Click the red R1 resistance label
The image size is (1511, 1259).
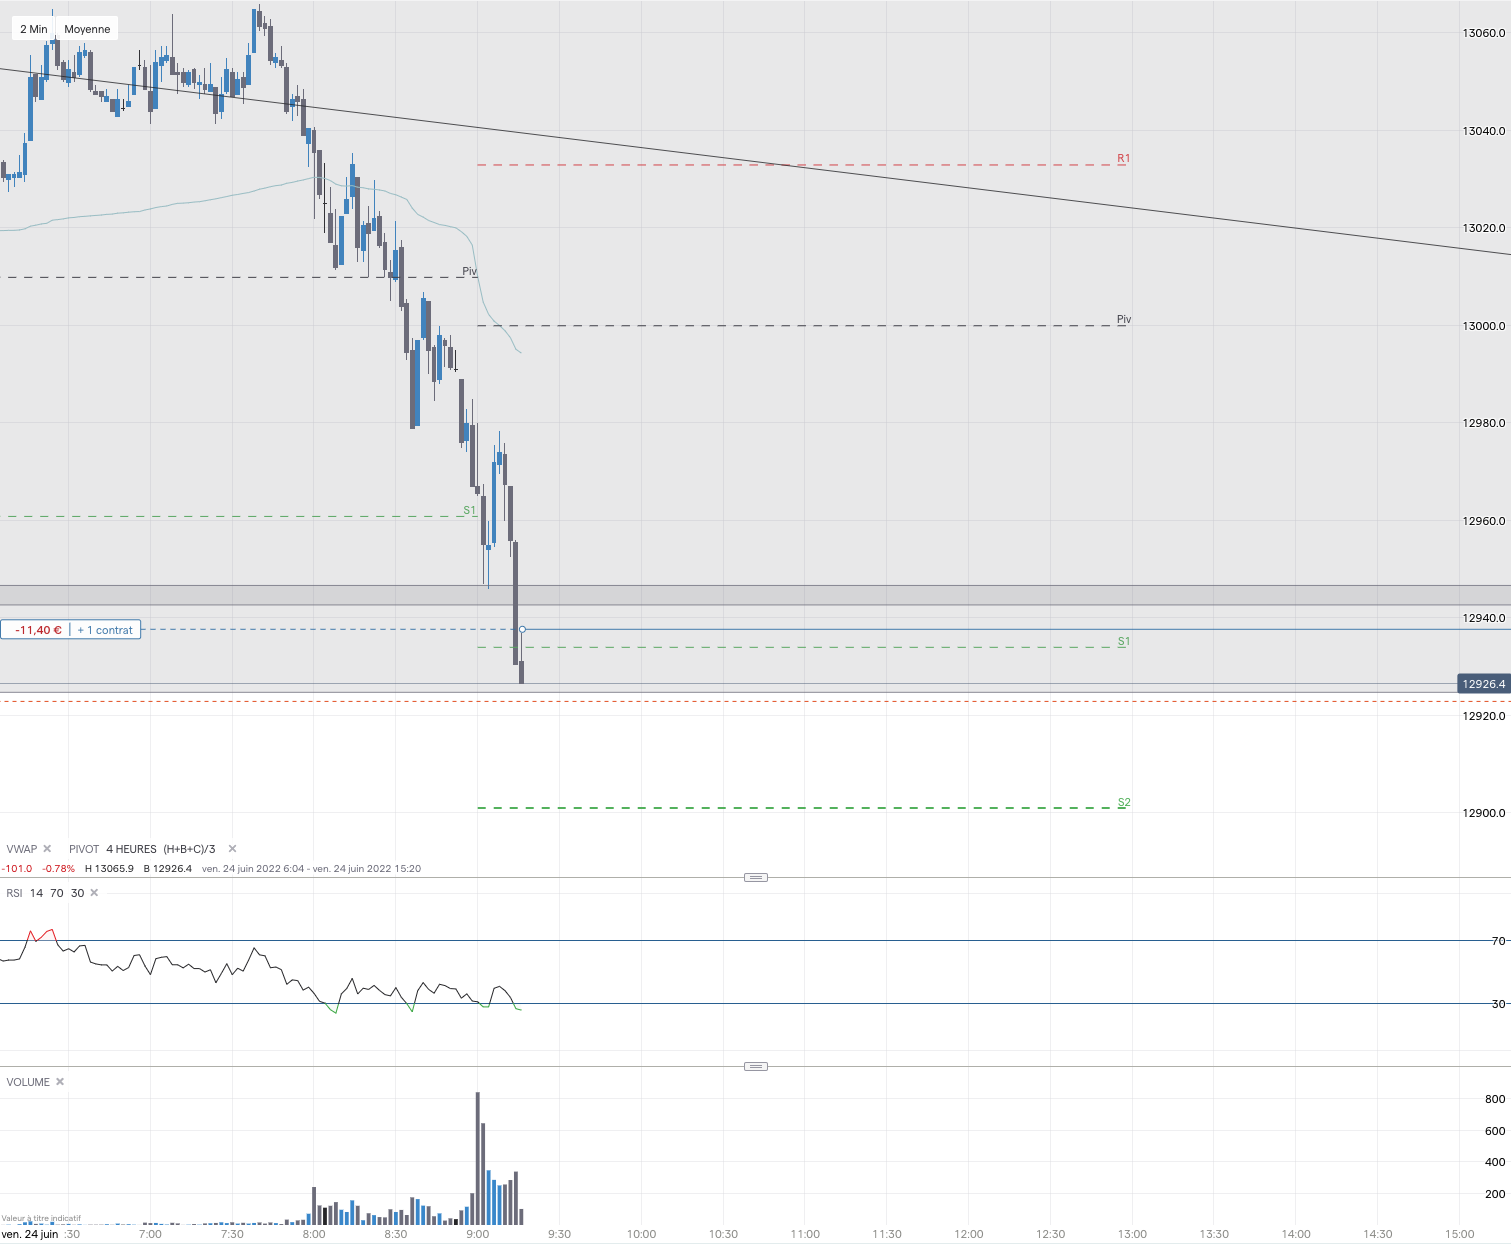(x=1124, y=158)
